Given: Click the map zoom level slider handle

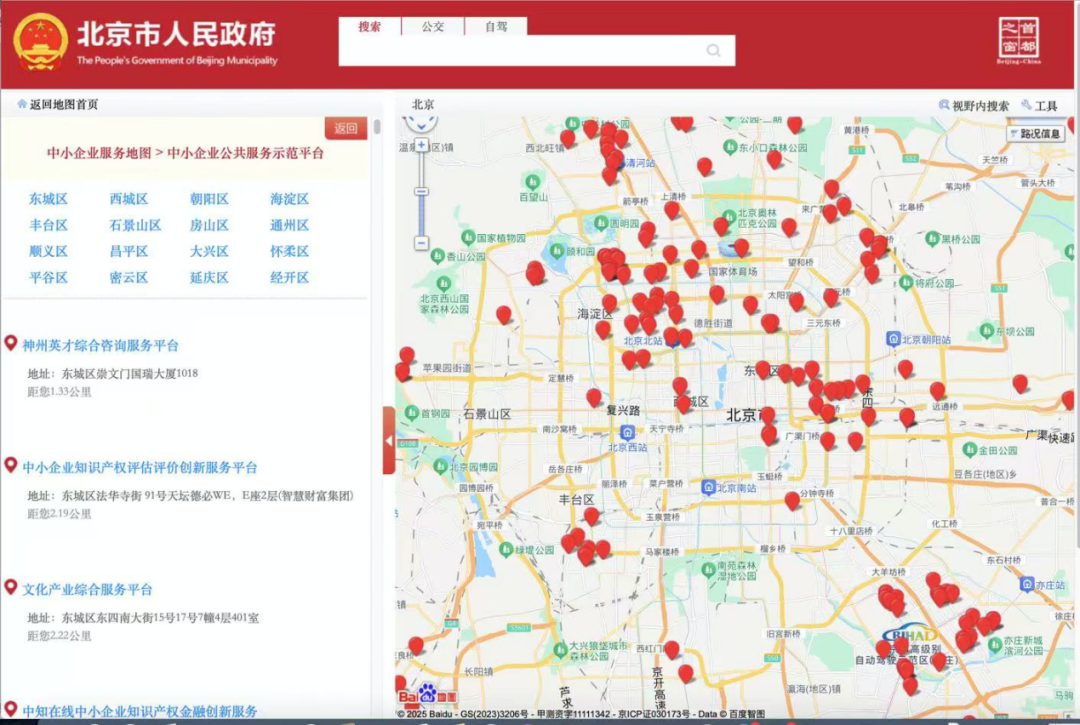Looking at the screenshot, I should pos(421,191).
